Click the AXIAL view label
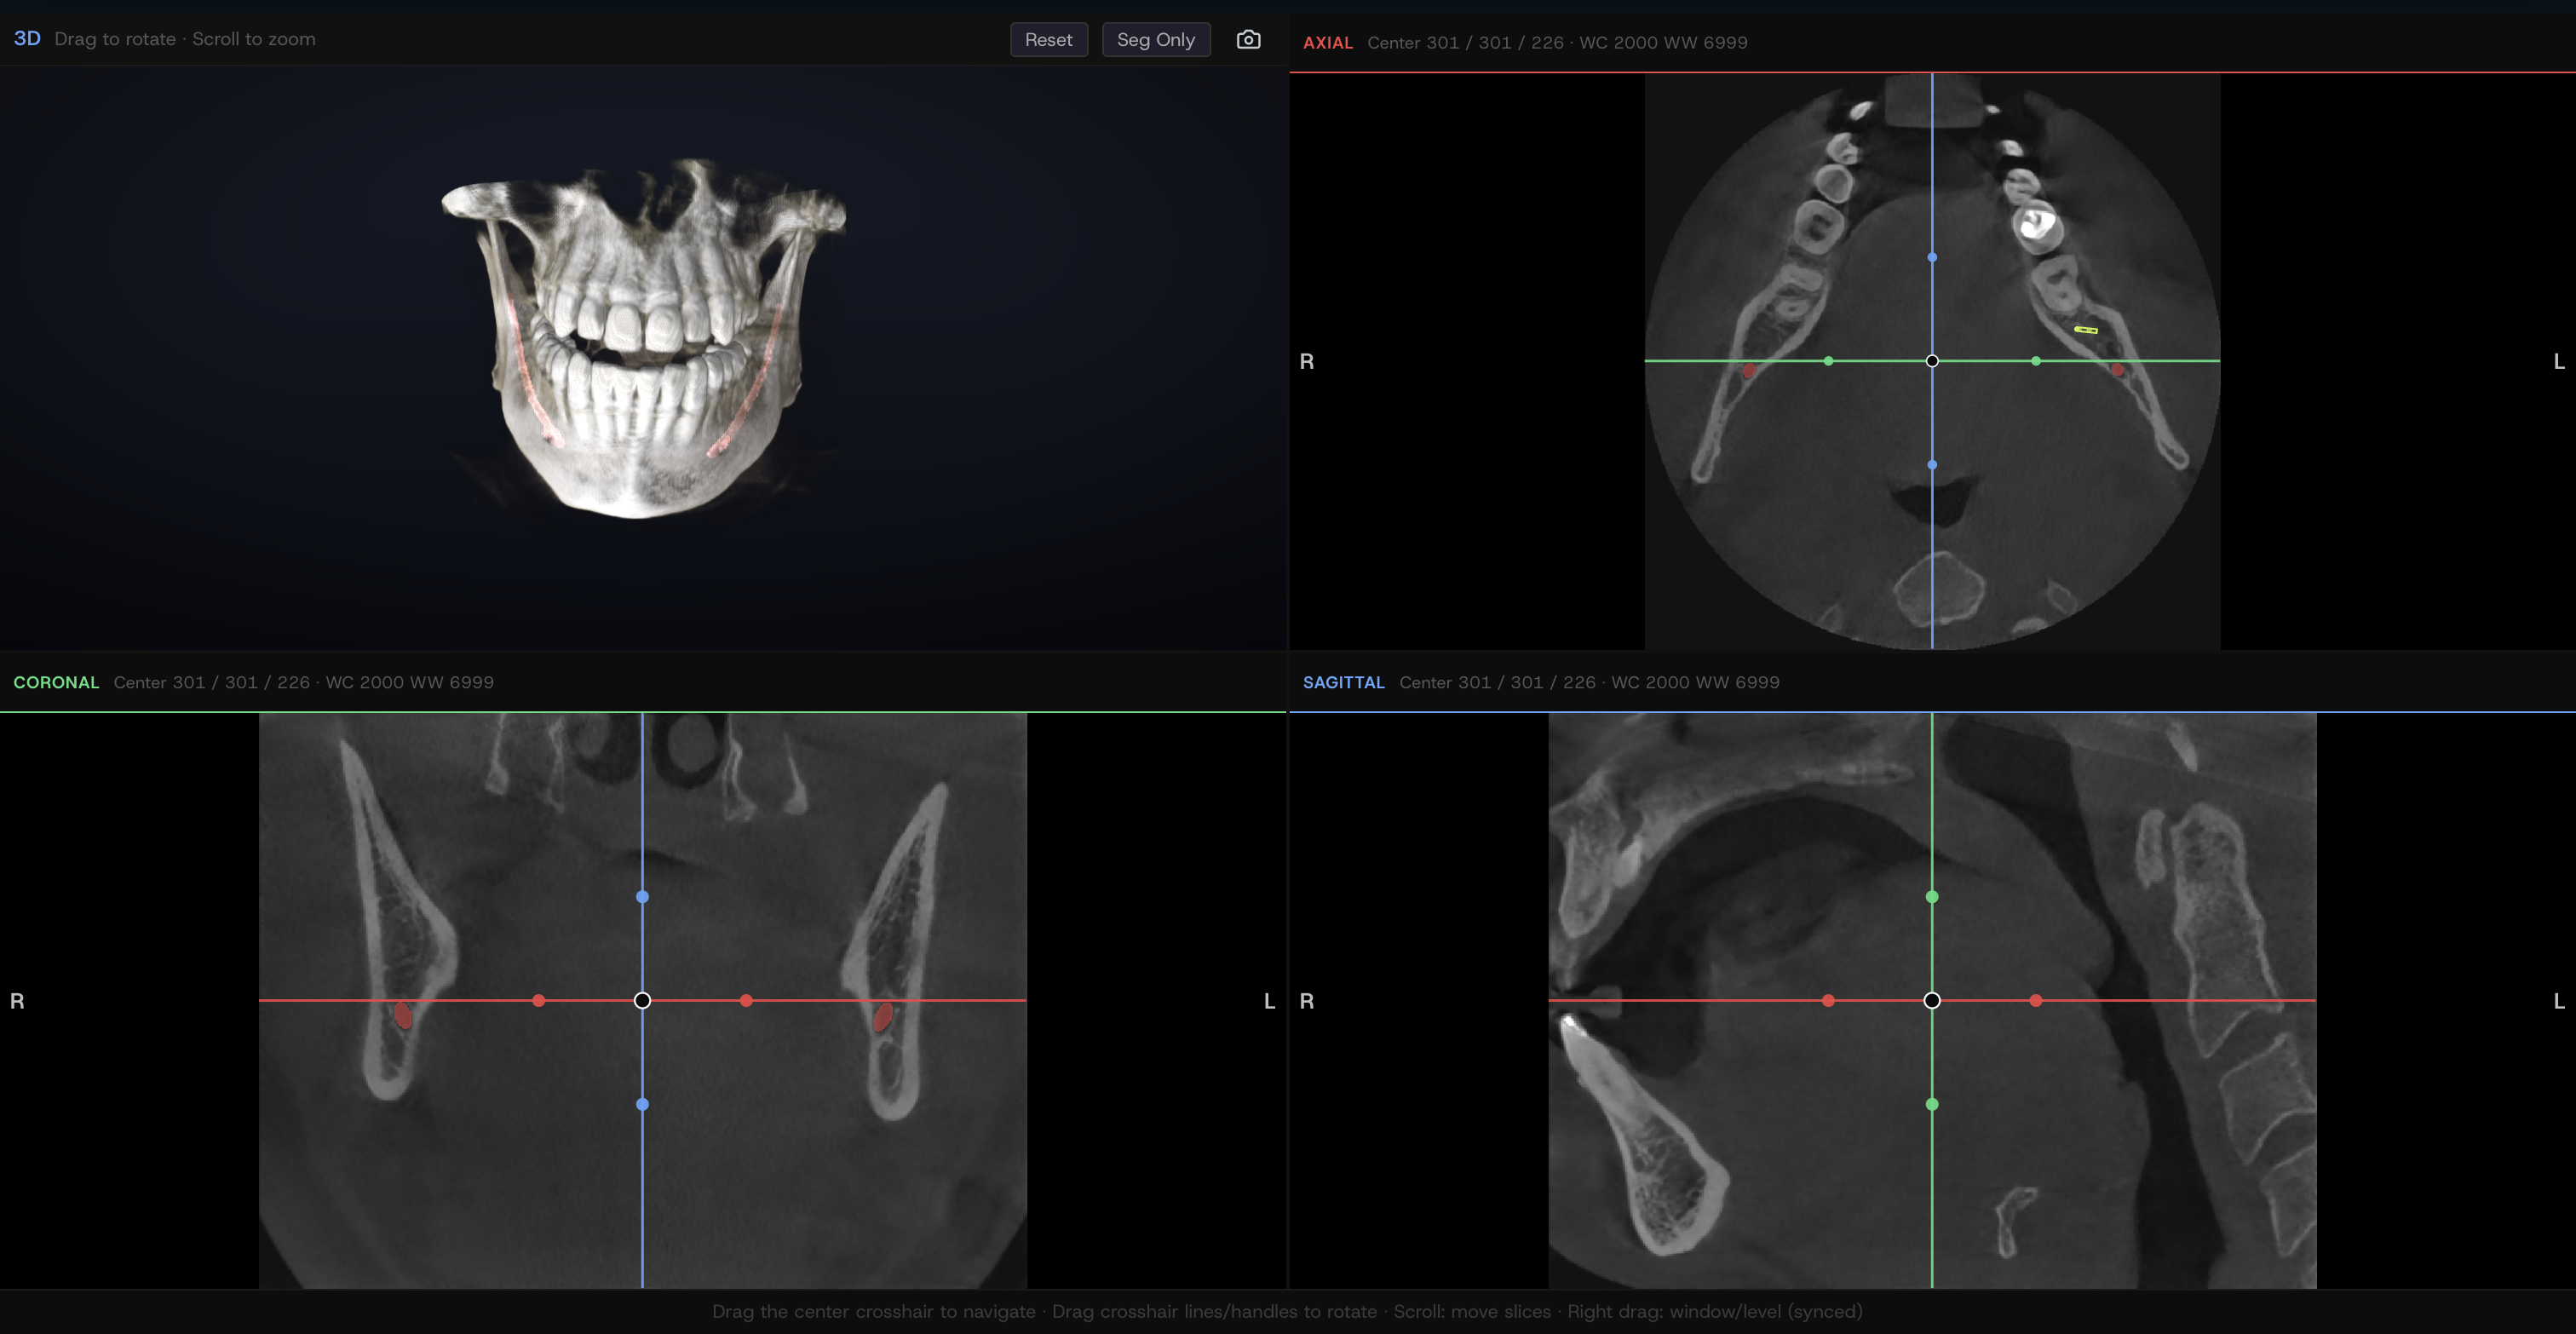Viewport: 2576px width, 1334px height. click(x=1327, y=42)
